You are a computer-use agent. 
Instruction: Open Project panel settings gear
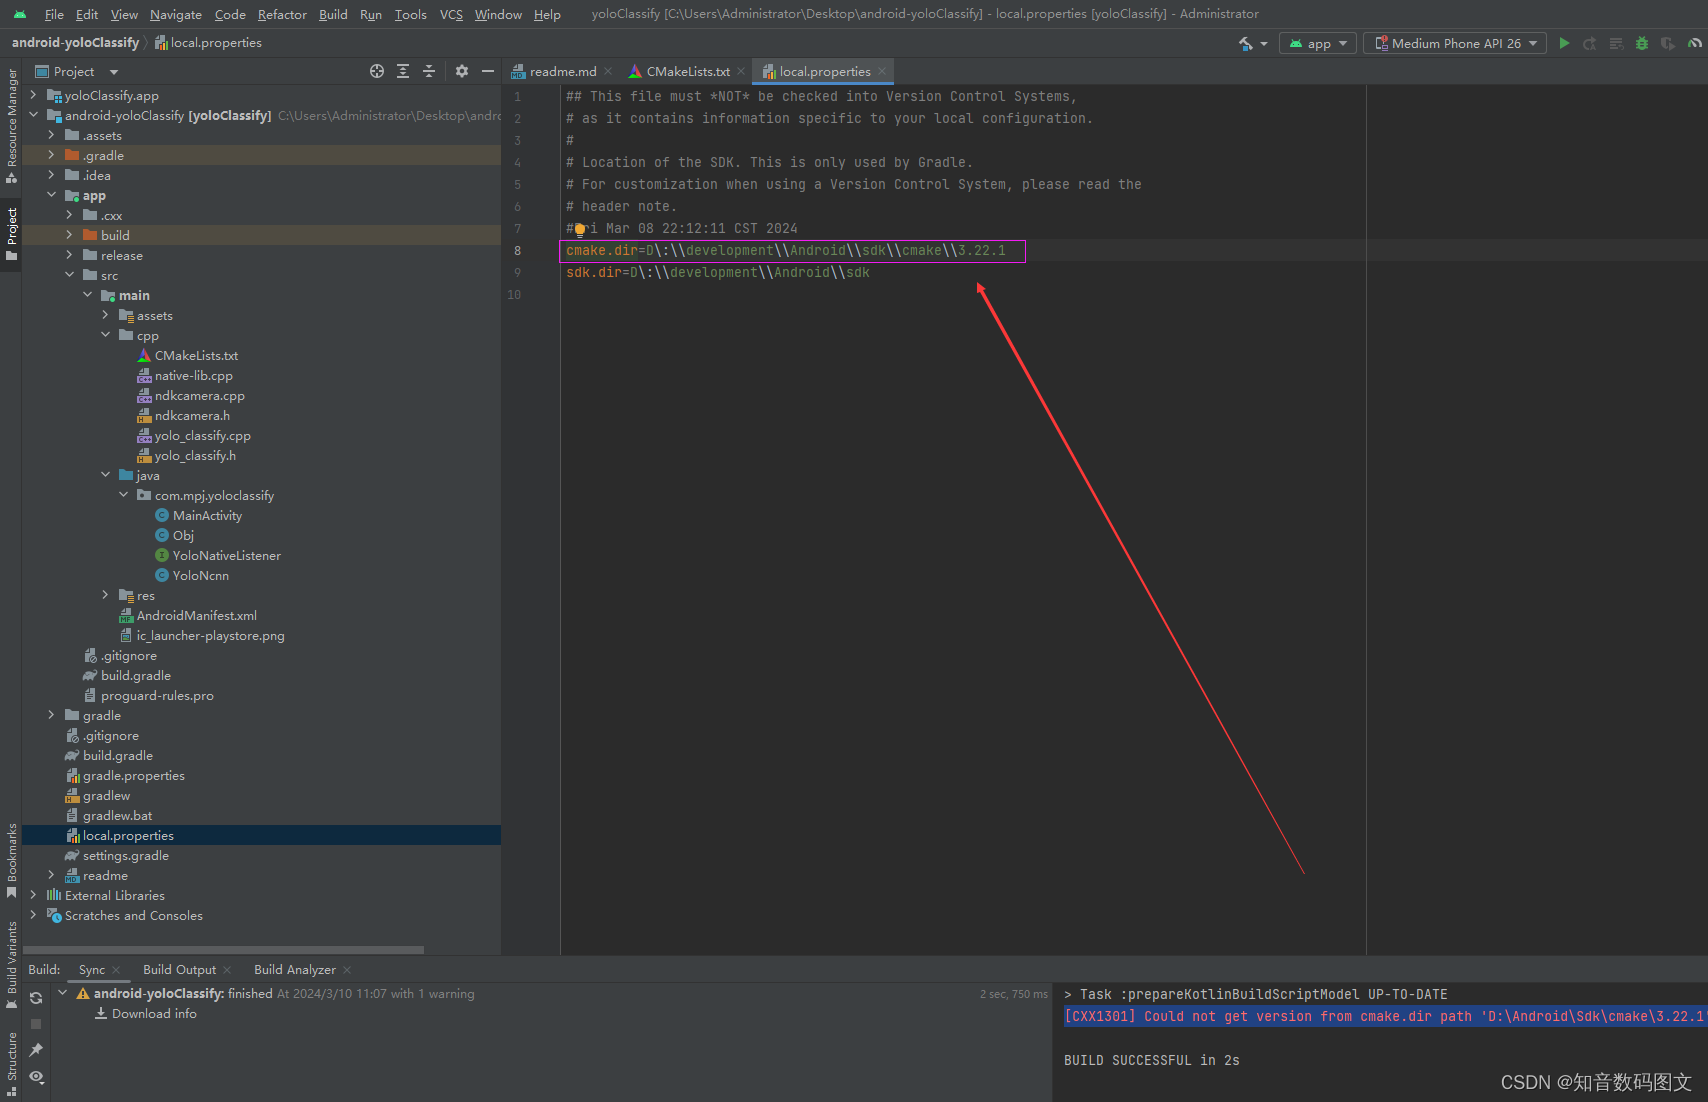[462, 71]
